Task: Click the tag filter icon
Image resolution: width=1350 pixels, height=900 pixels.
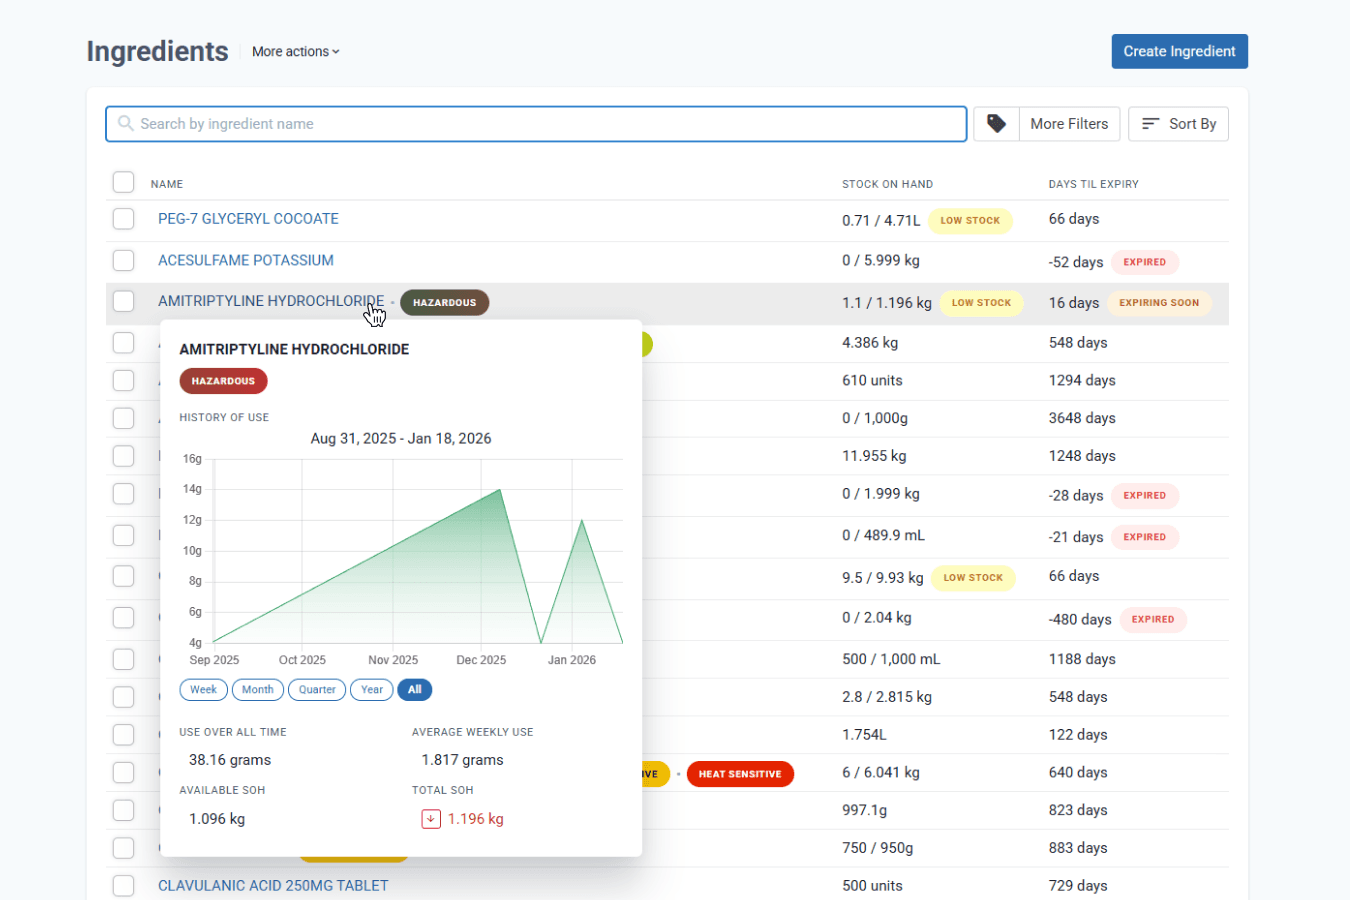Action: (x=996, y=124)
